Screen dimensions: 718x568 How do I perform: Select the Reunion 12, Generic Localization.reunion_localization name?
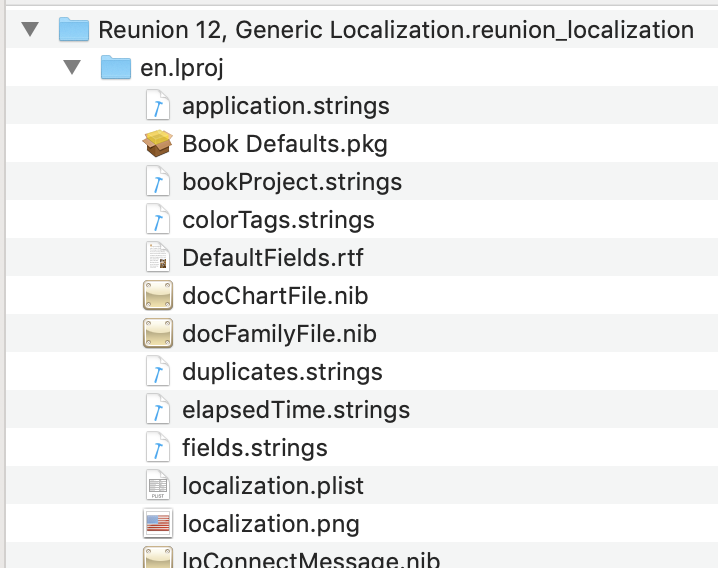(396, 30)
